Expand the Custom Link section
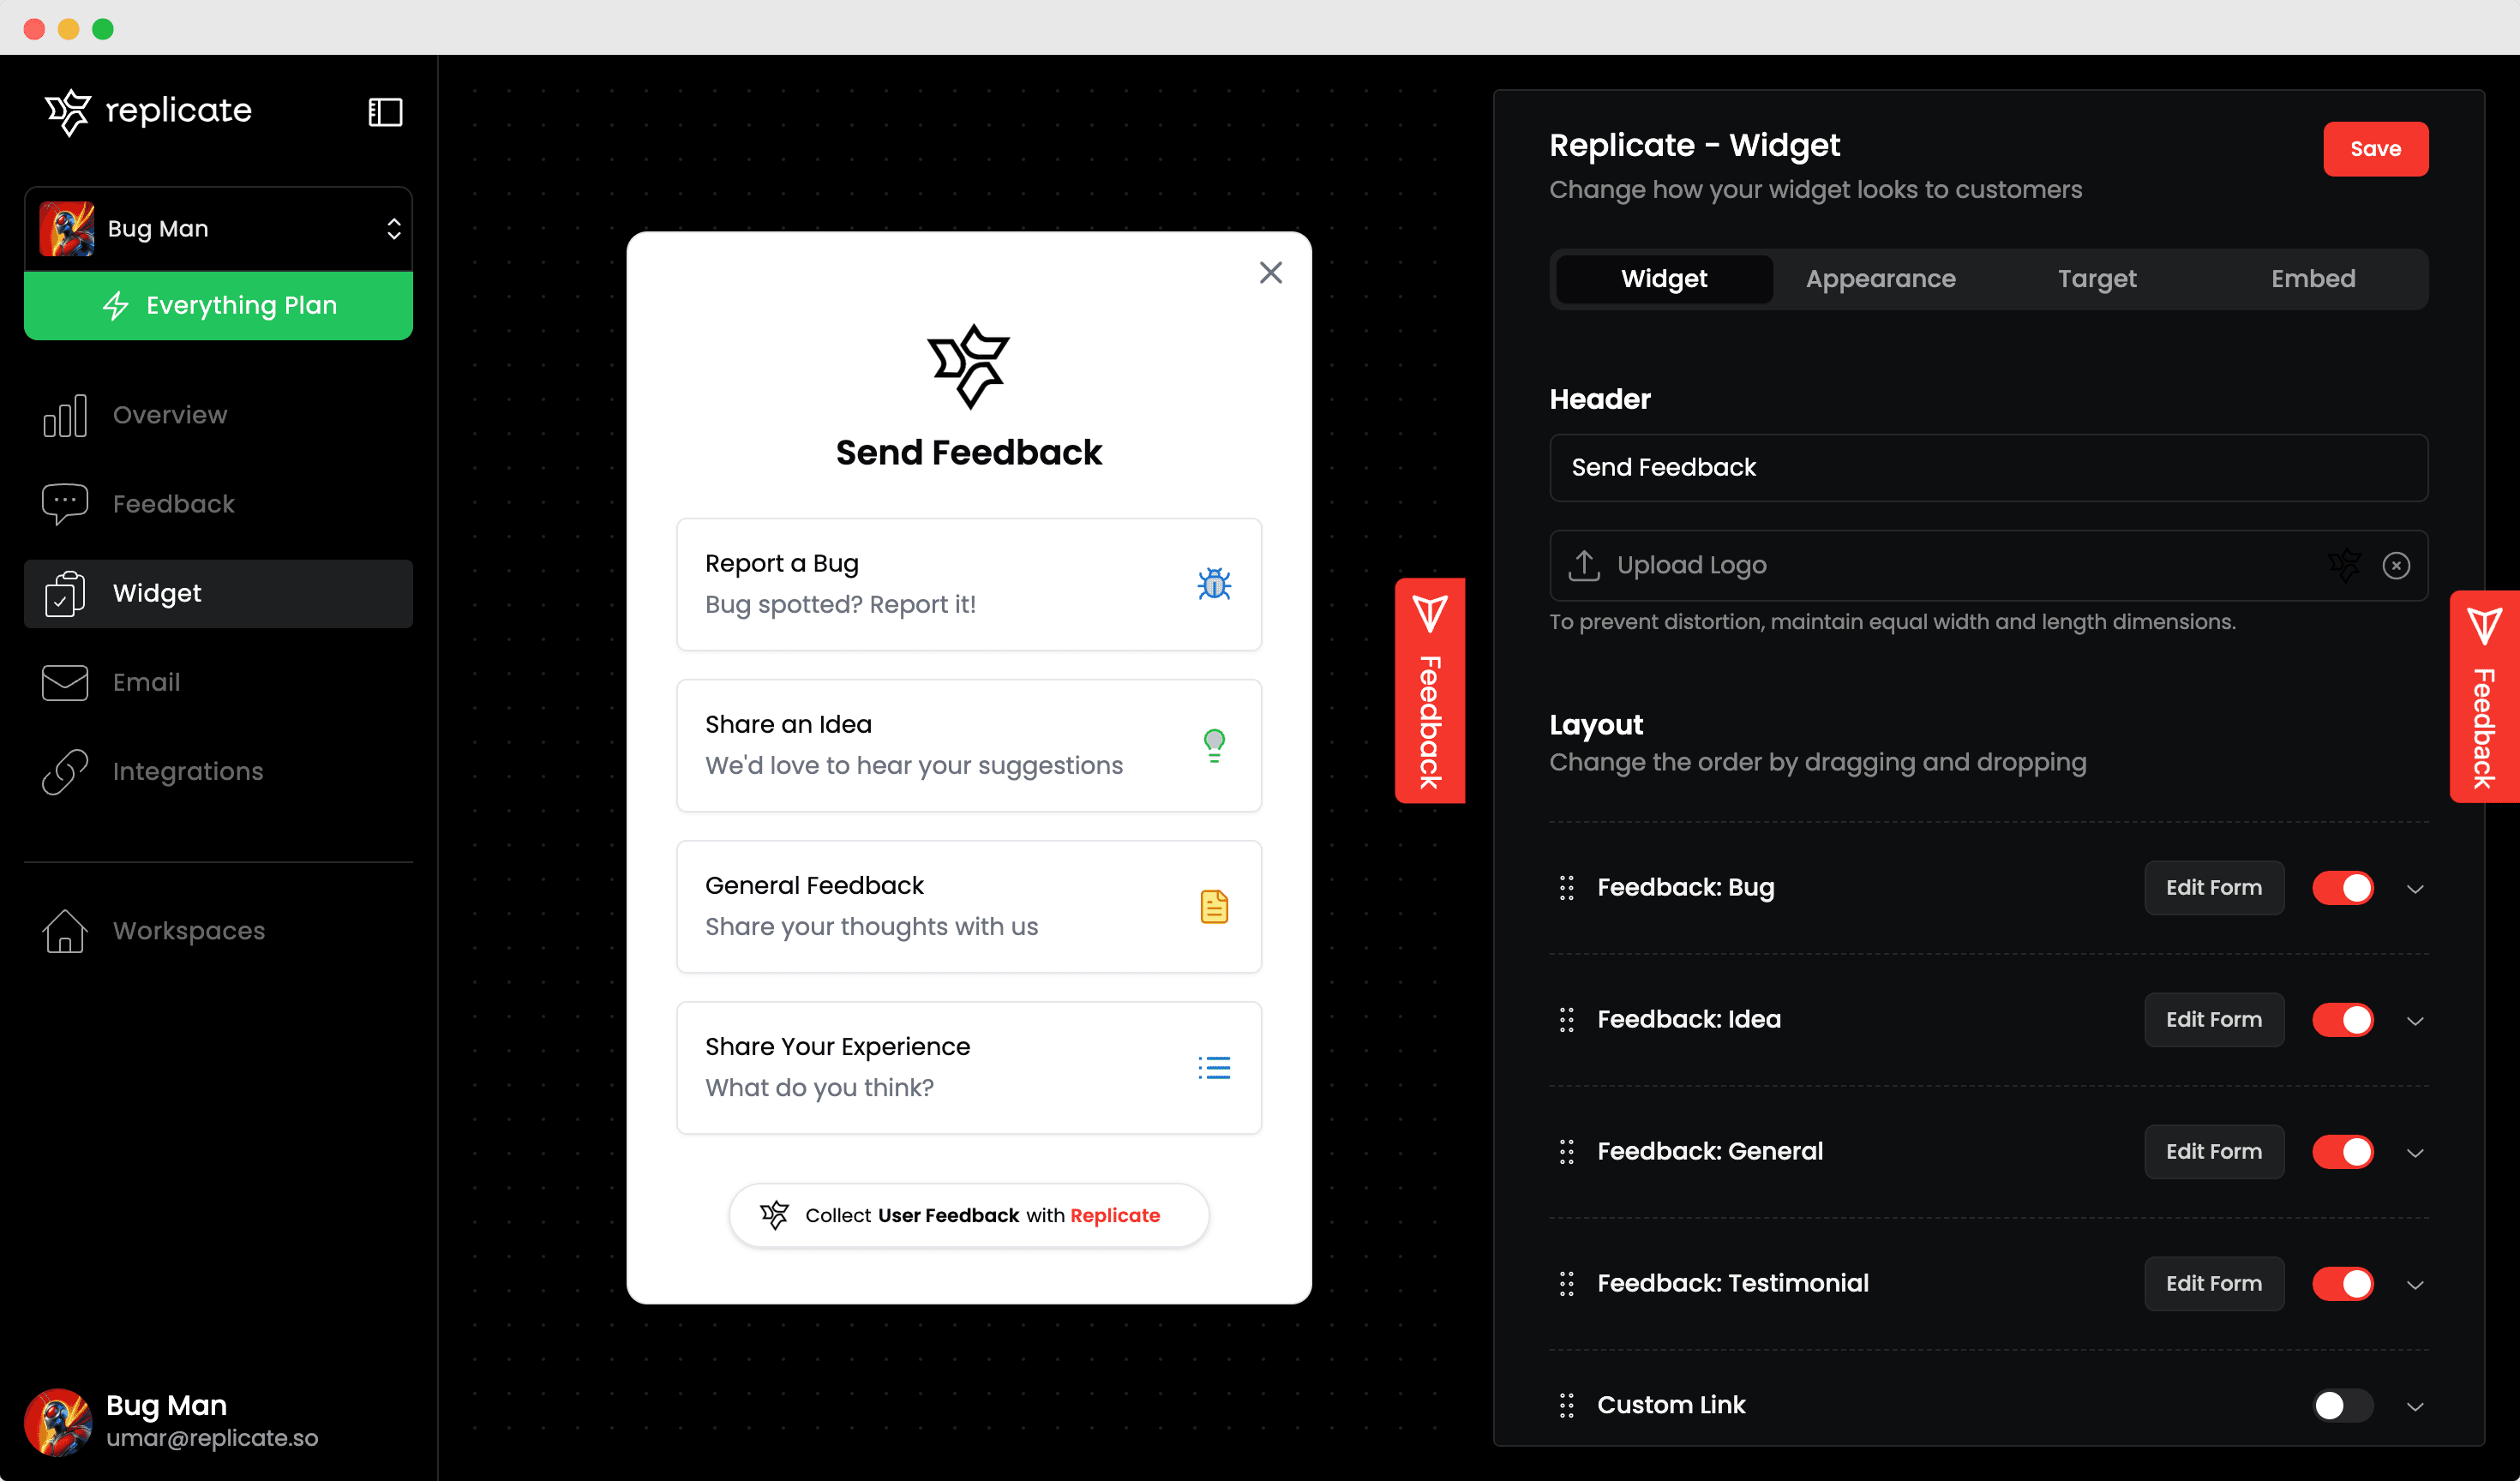Image resolution: width=2520 pixels, height=1481 pixels. pos(2416,1406)
